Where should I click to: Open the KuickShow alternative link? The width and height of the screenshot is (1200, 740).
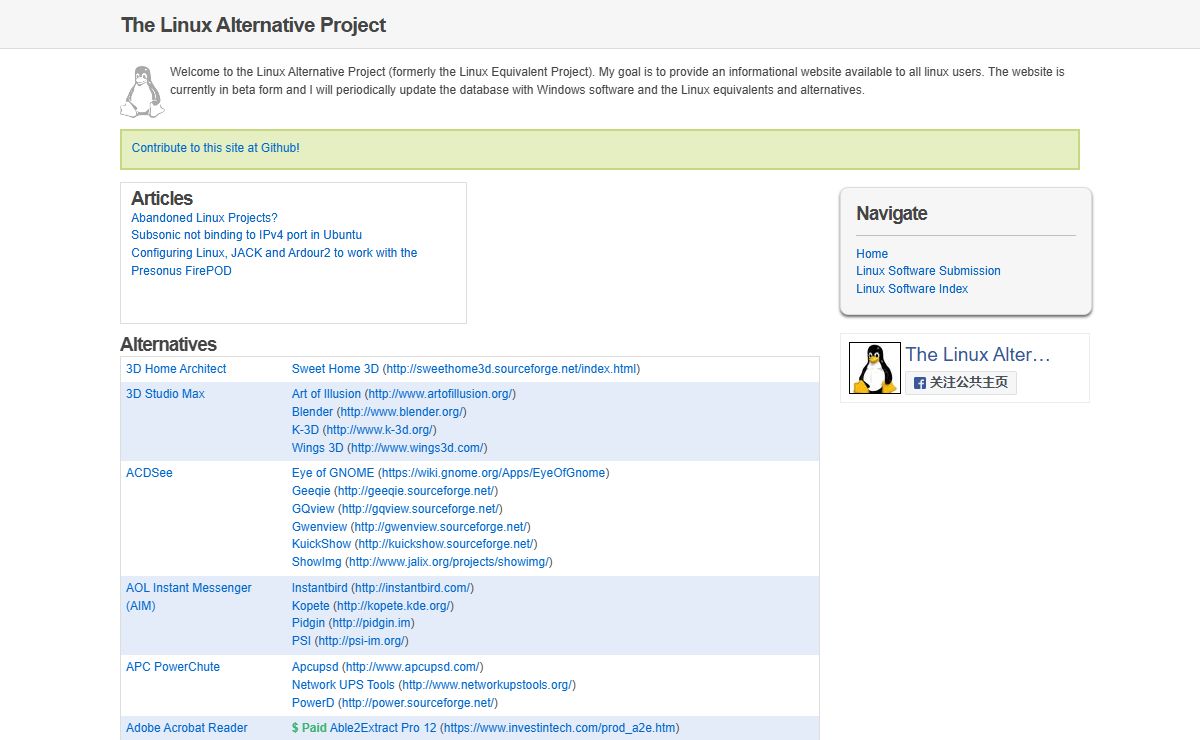tap(321, 544)
